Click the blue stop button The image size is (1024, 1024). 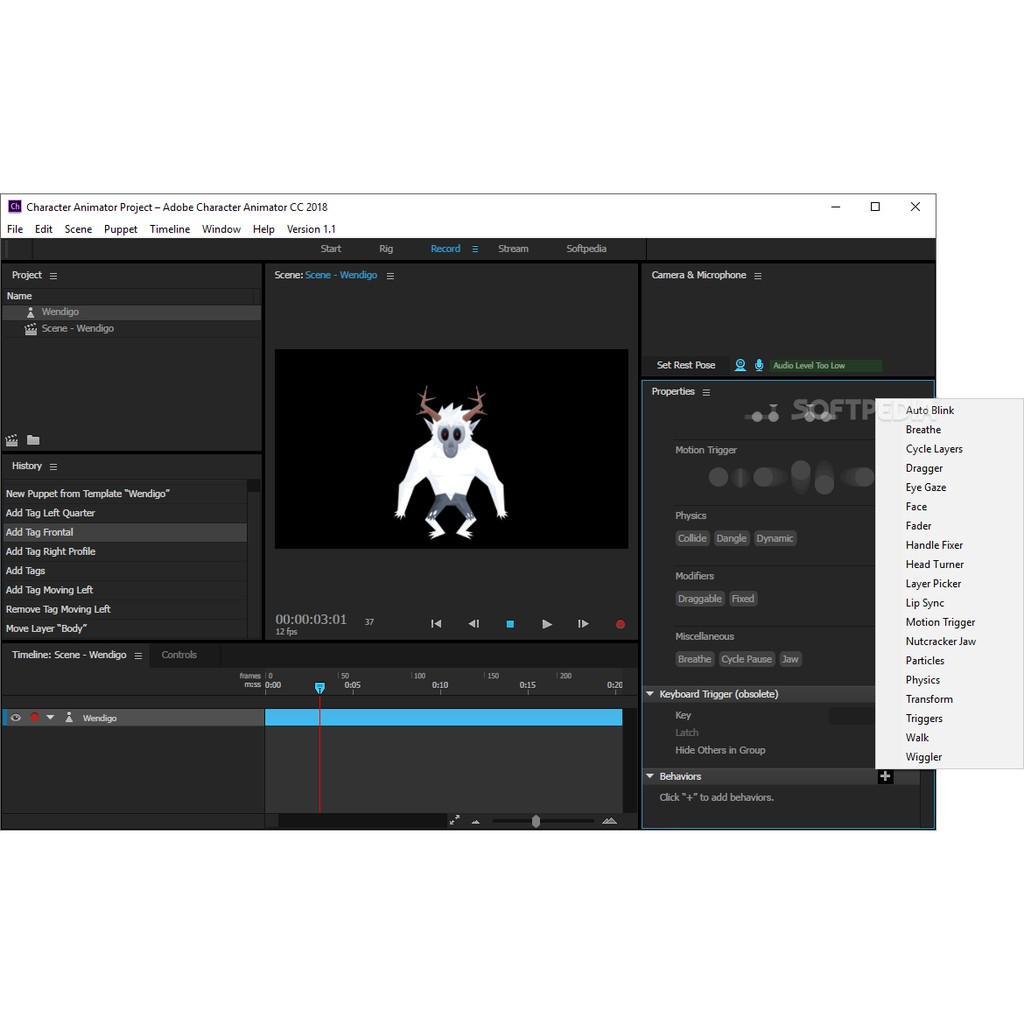pyautogui.click(x=510, y=624)
